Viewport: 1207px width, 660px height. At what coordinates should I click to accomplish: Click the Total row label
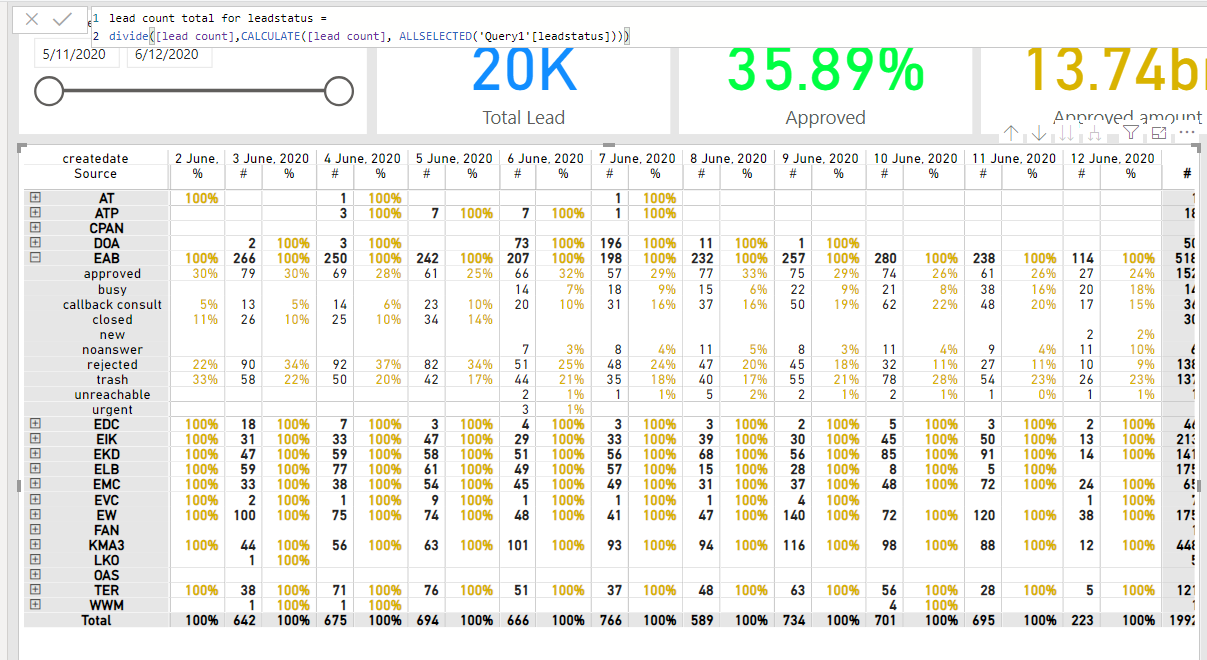click(x=96, y=620)
